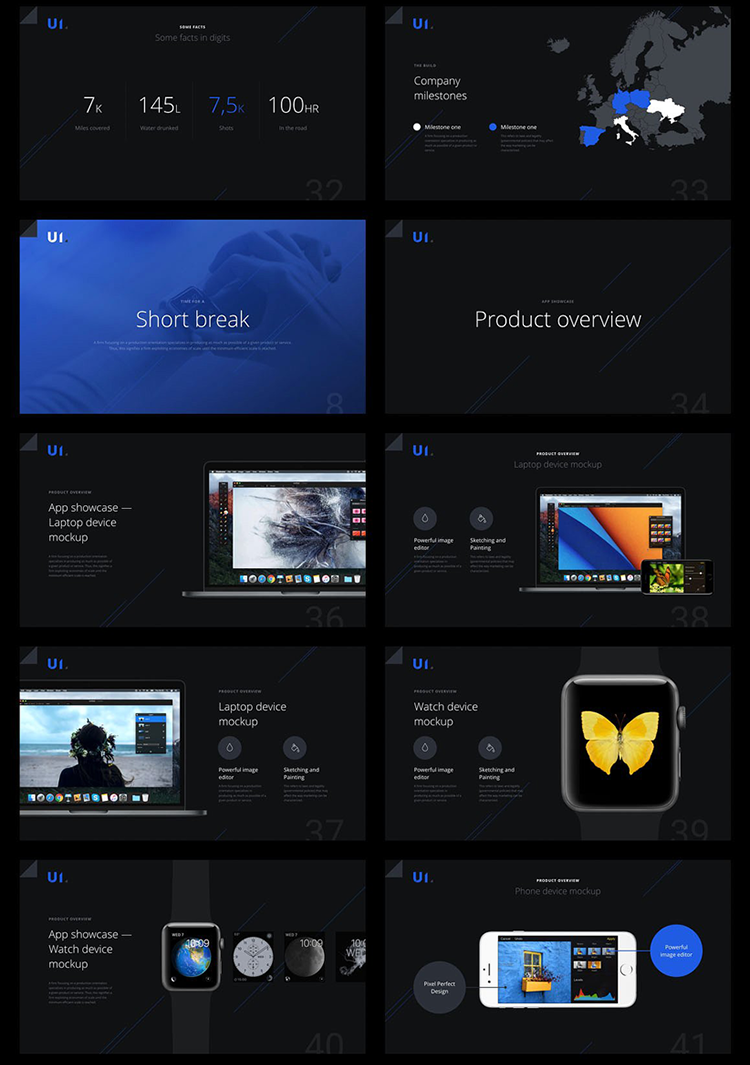Click the Short break slide title
This screenshot has width=750, height=1065.
pos(192,320)
